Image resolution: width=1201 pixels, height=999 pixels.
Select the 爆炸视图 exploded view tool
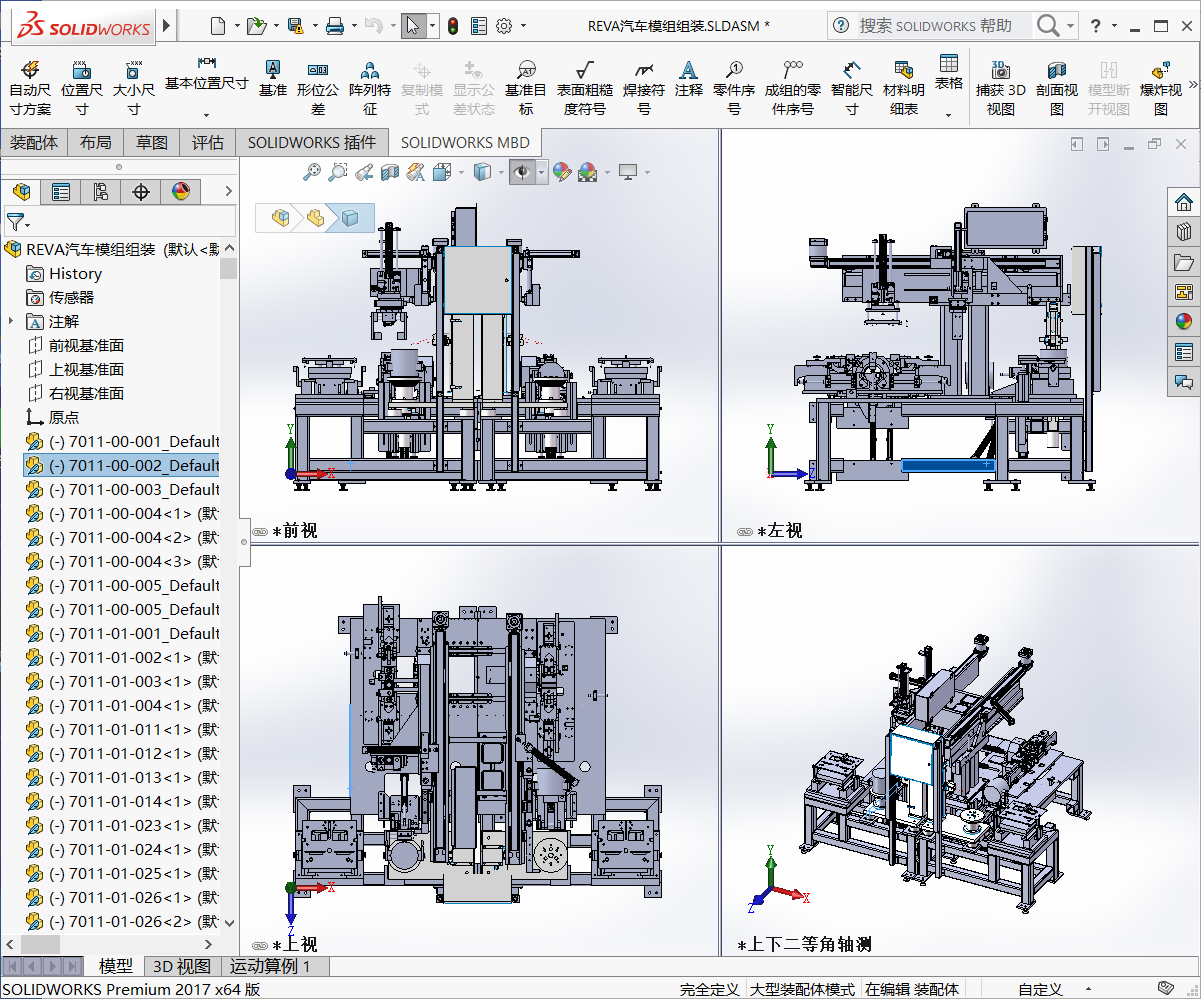pyautogui.click(x=1160, y=87)
